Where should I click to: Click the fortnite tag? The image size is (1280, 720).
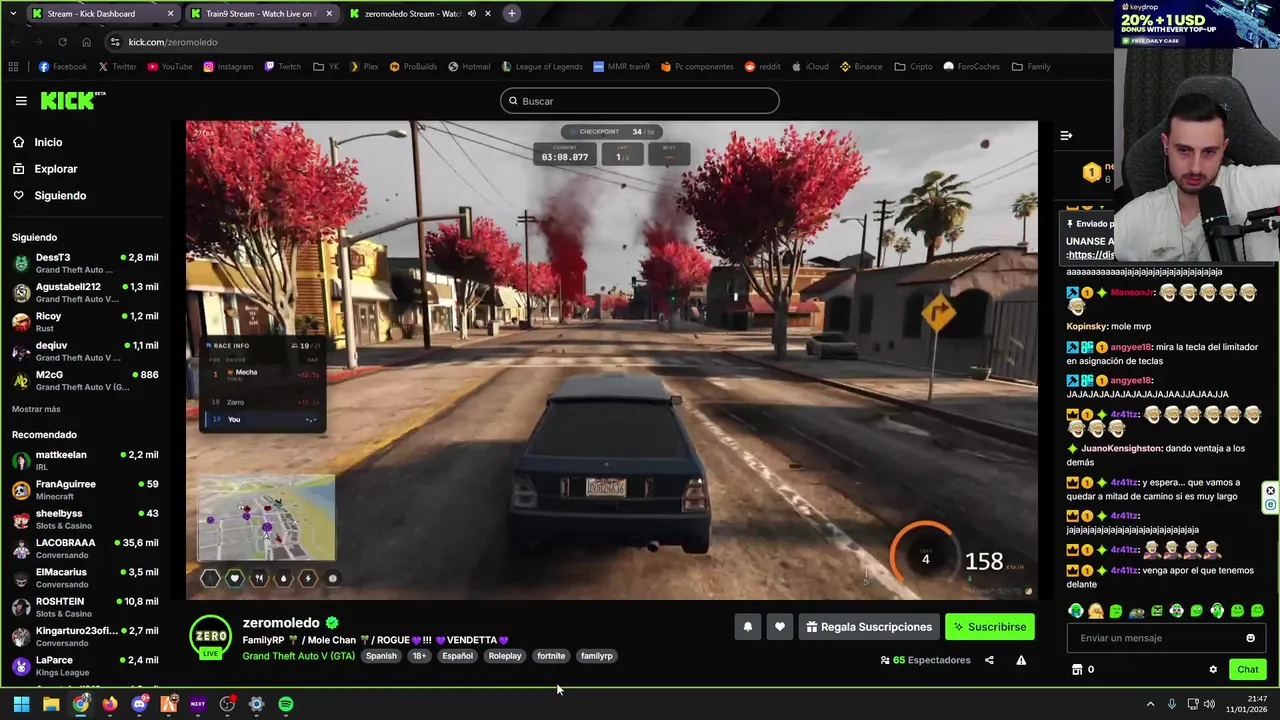pyautogui.click(x=551, y=656)
